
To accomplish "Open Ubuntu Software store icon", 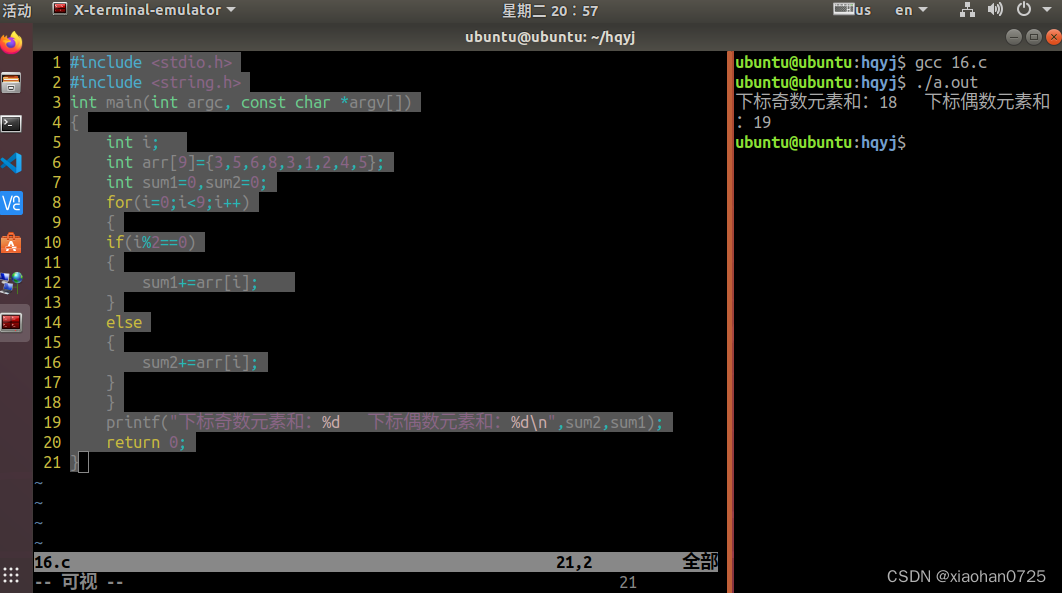I will pos(12,243).
